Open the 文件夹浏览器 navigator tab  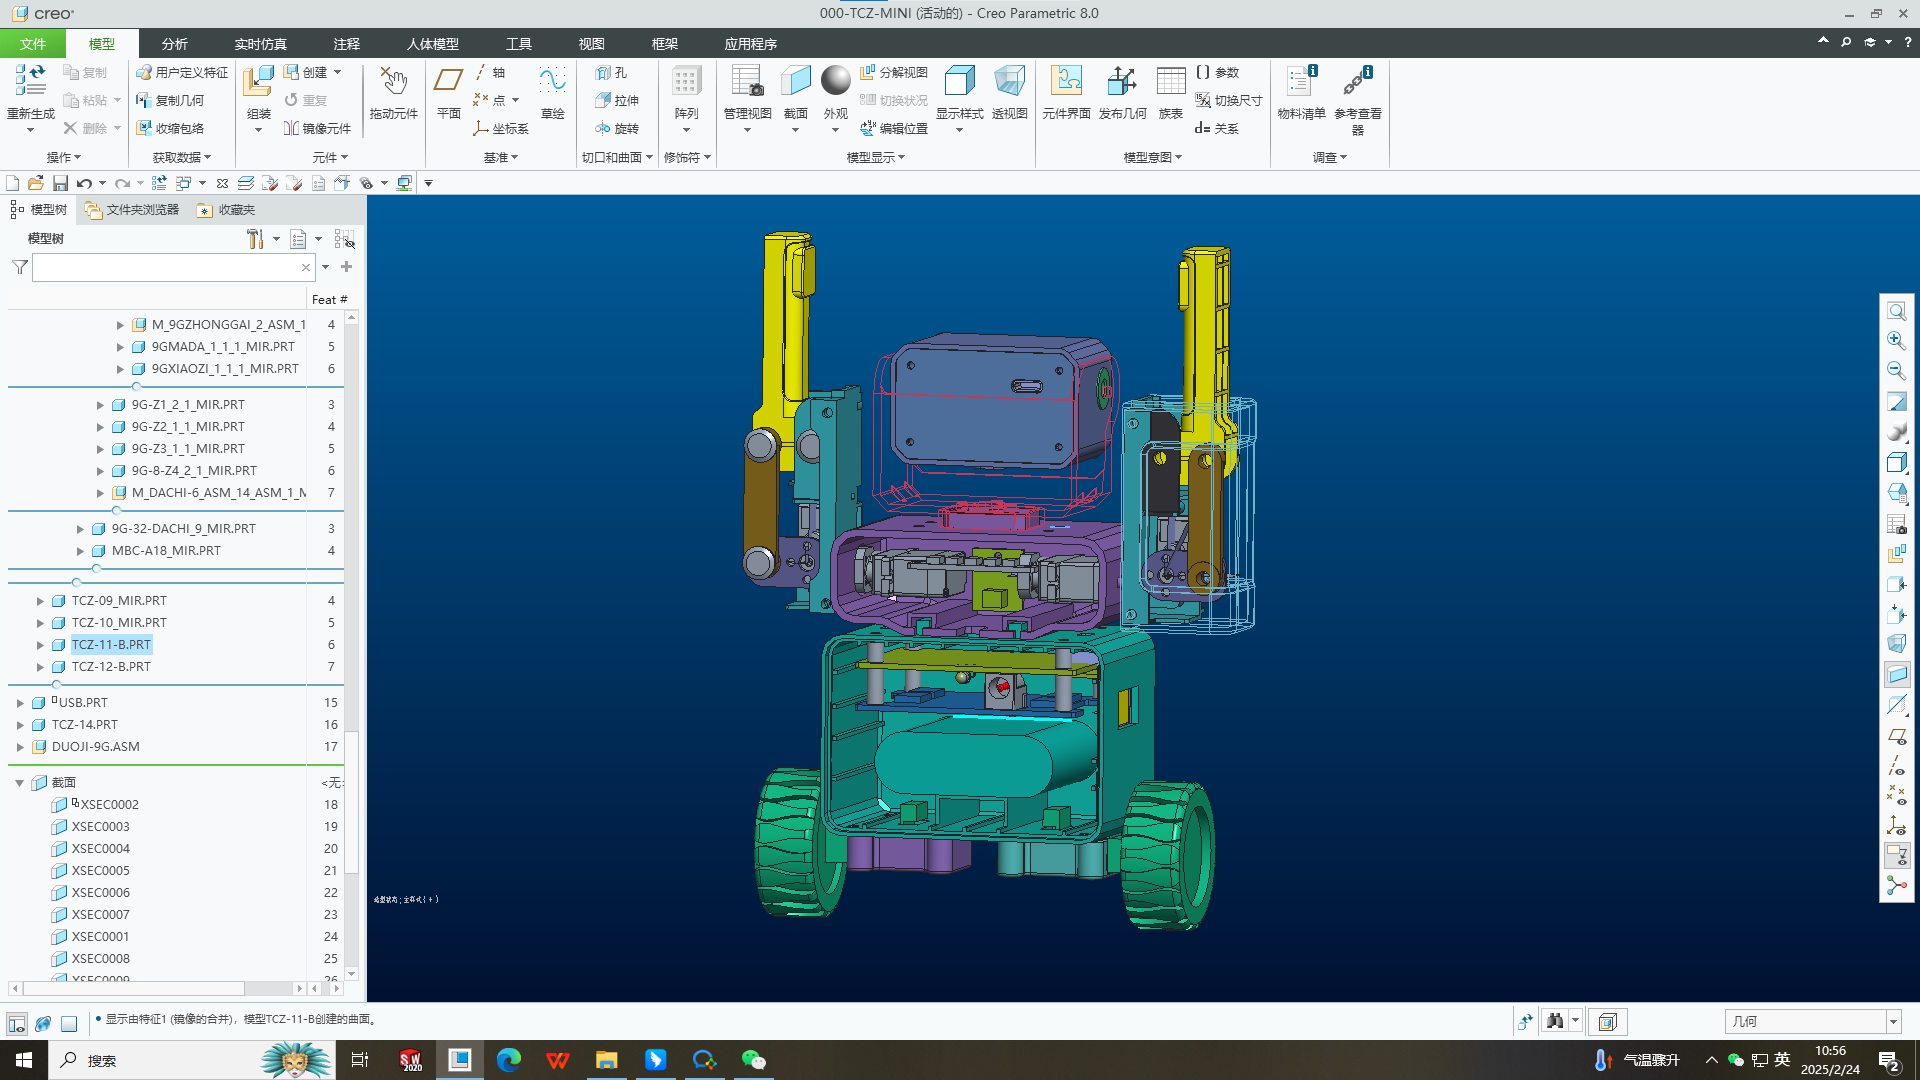click(x=133, y=210)
